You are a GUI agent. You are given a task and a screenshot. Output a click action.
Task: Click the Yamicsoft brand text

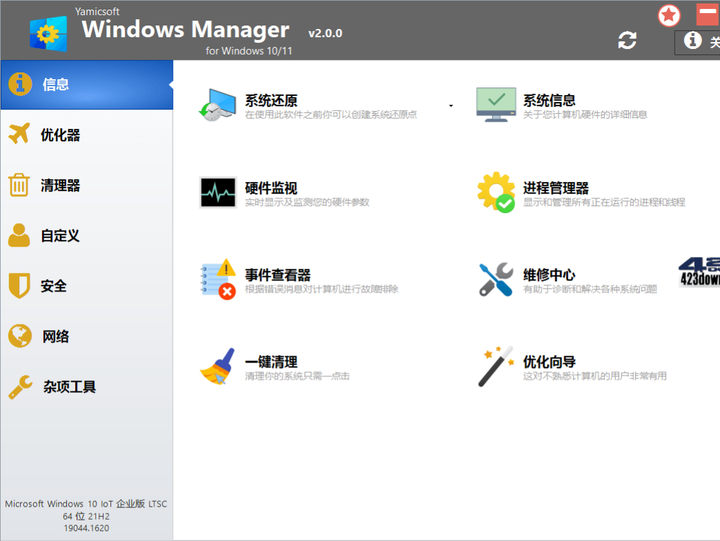click(x=97, y=11)
